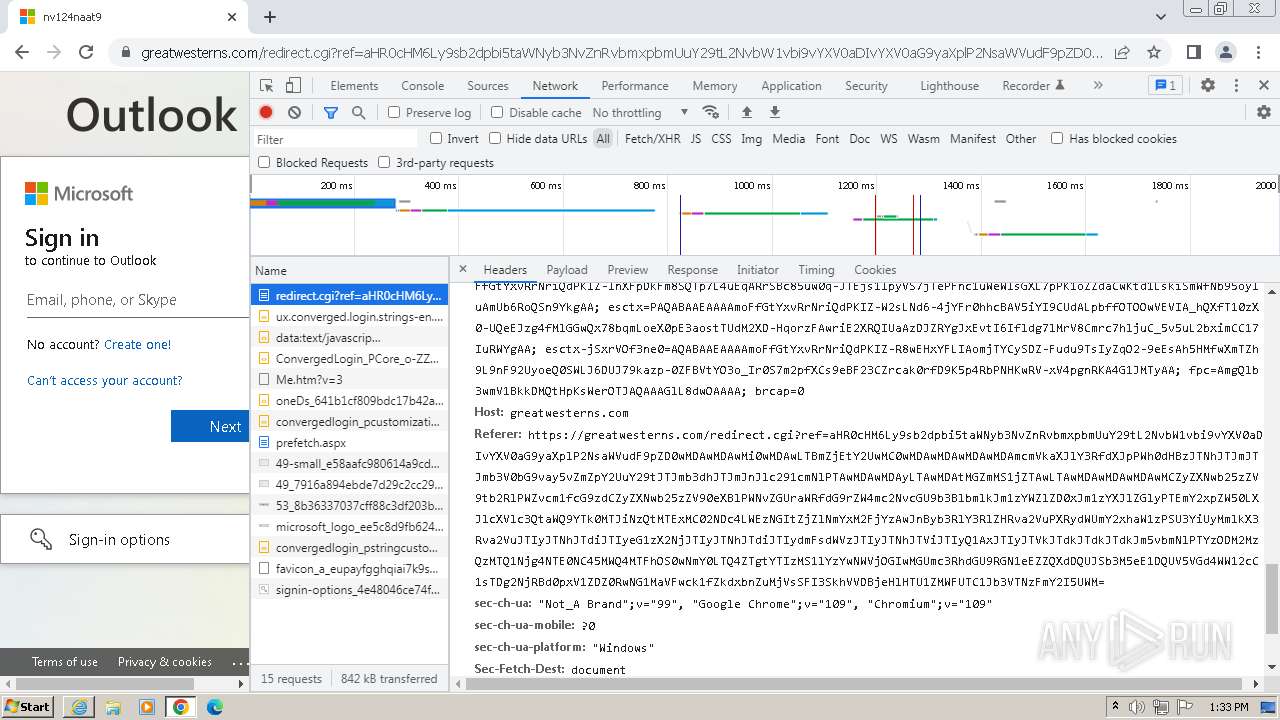Filter requests by JS type
This screenshot has height=720, width=1280.
[696, 139]
